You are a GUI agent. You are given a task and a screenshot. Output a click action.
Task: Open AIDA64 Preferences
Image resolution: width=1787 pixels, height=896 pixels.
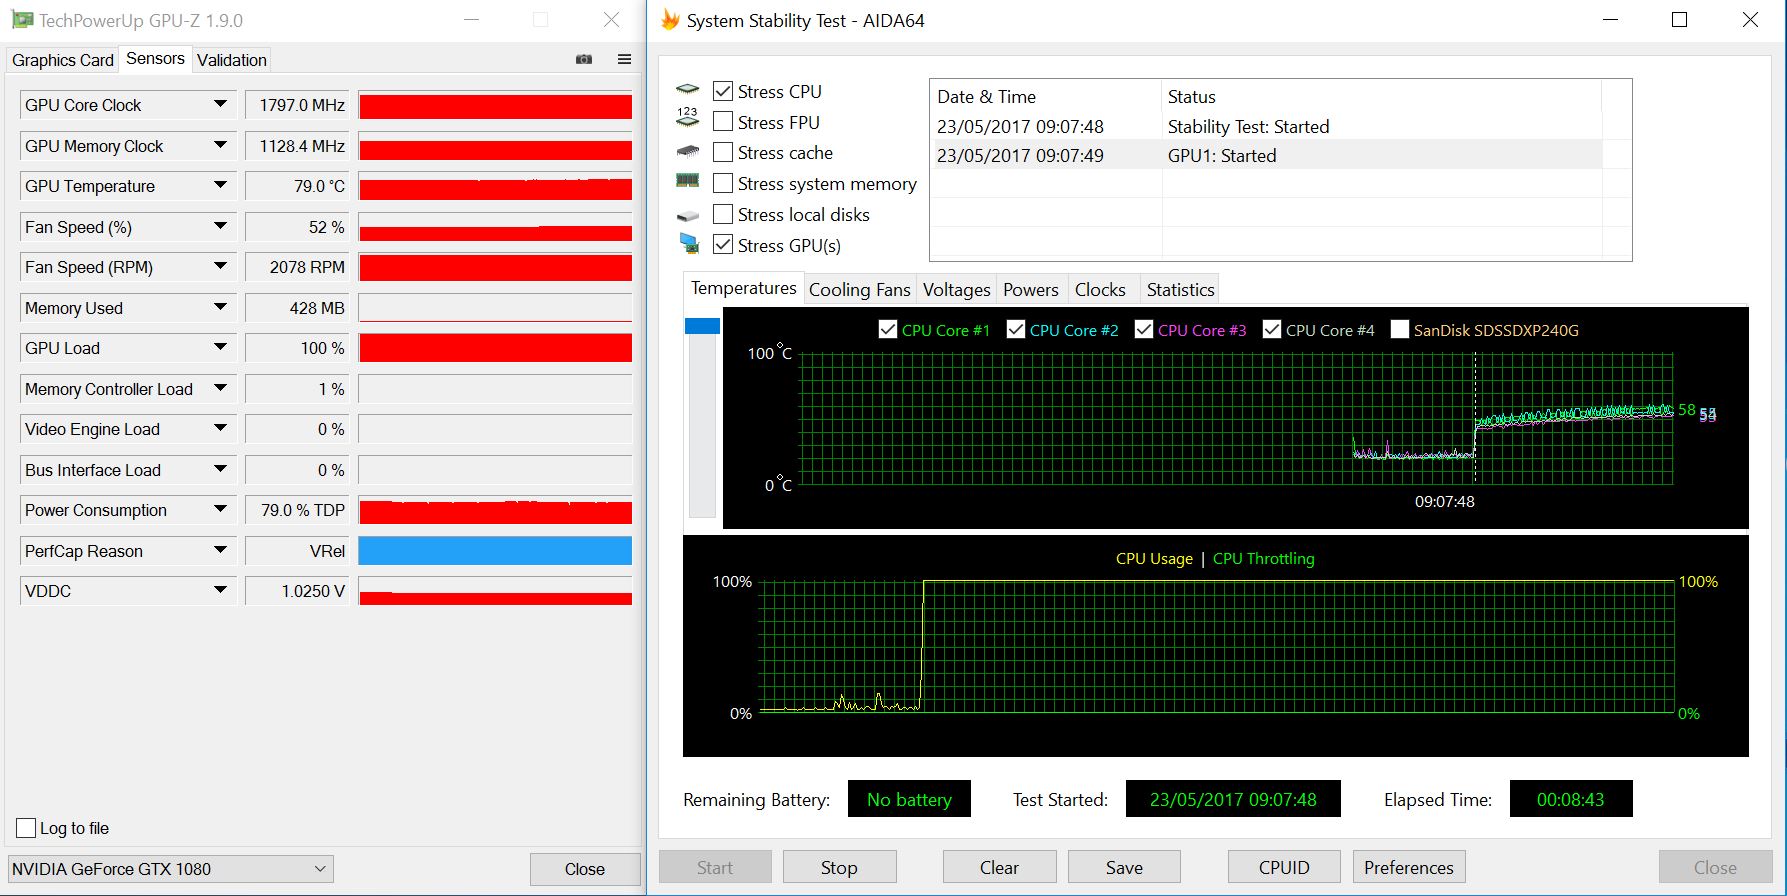coord(1409,868)
